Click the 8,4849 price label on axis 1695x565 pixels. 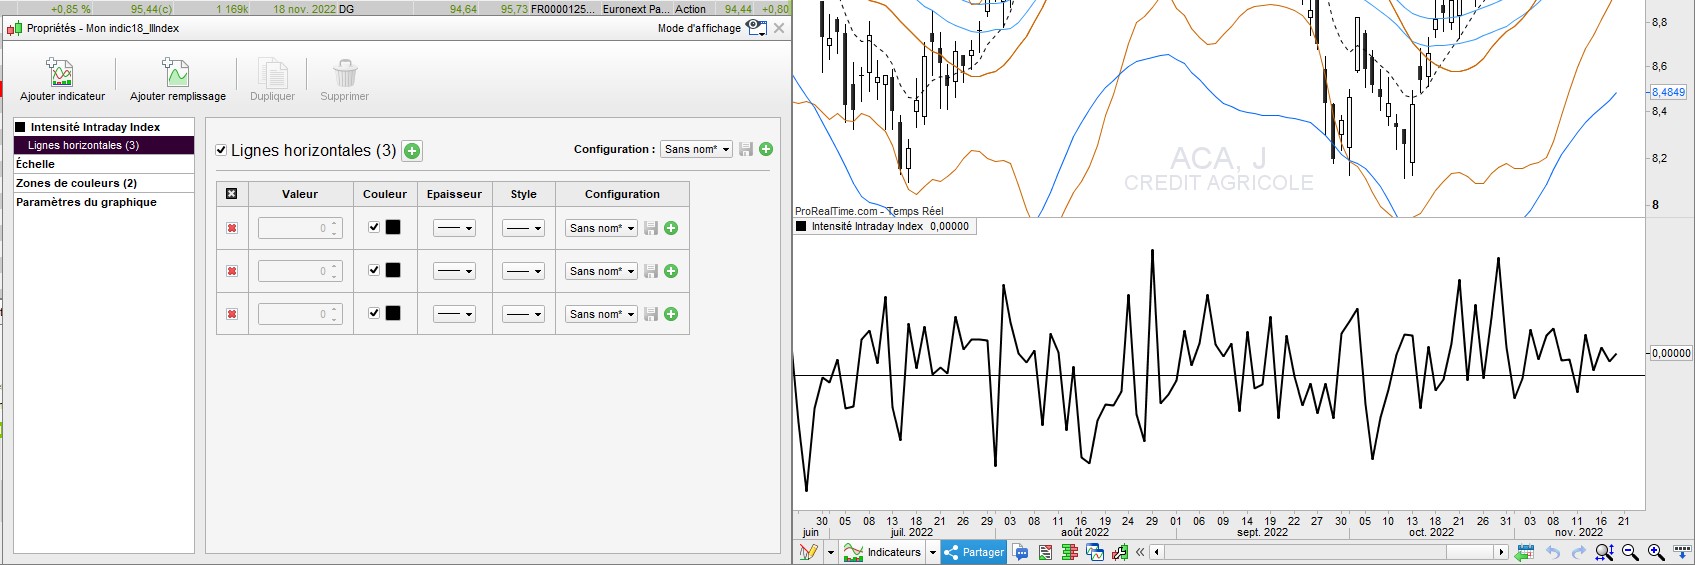tap(1668, 92)
